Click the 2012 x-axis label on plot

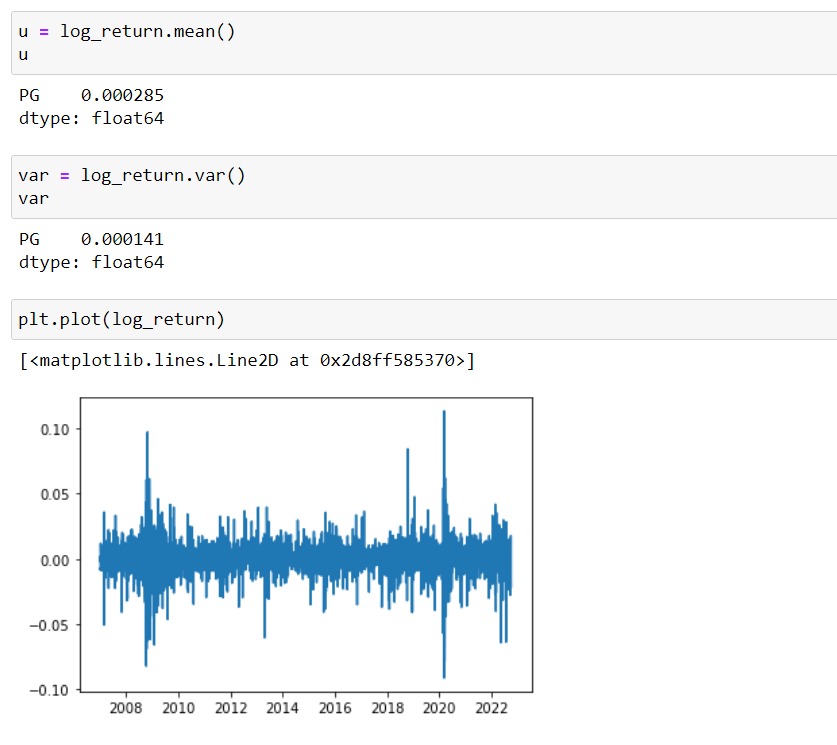(231, 708)
